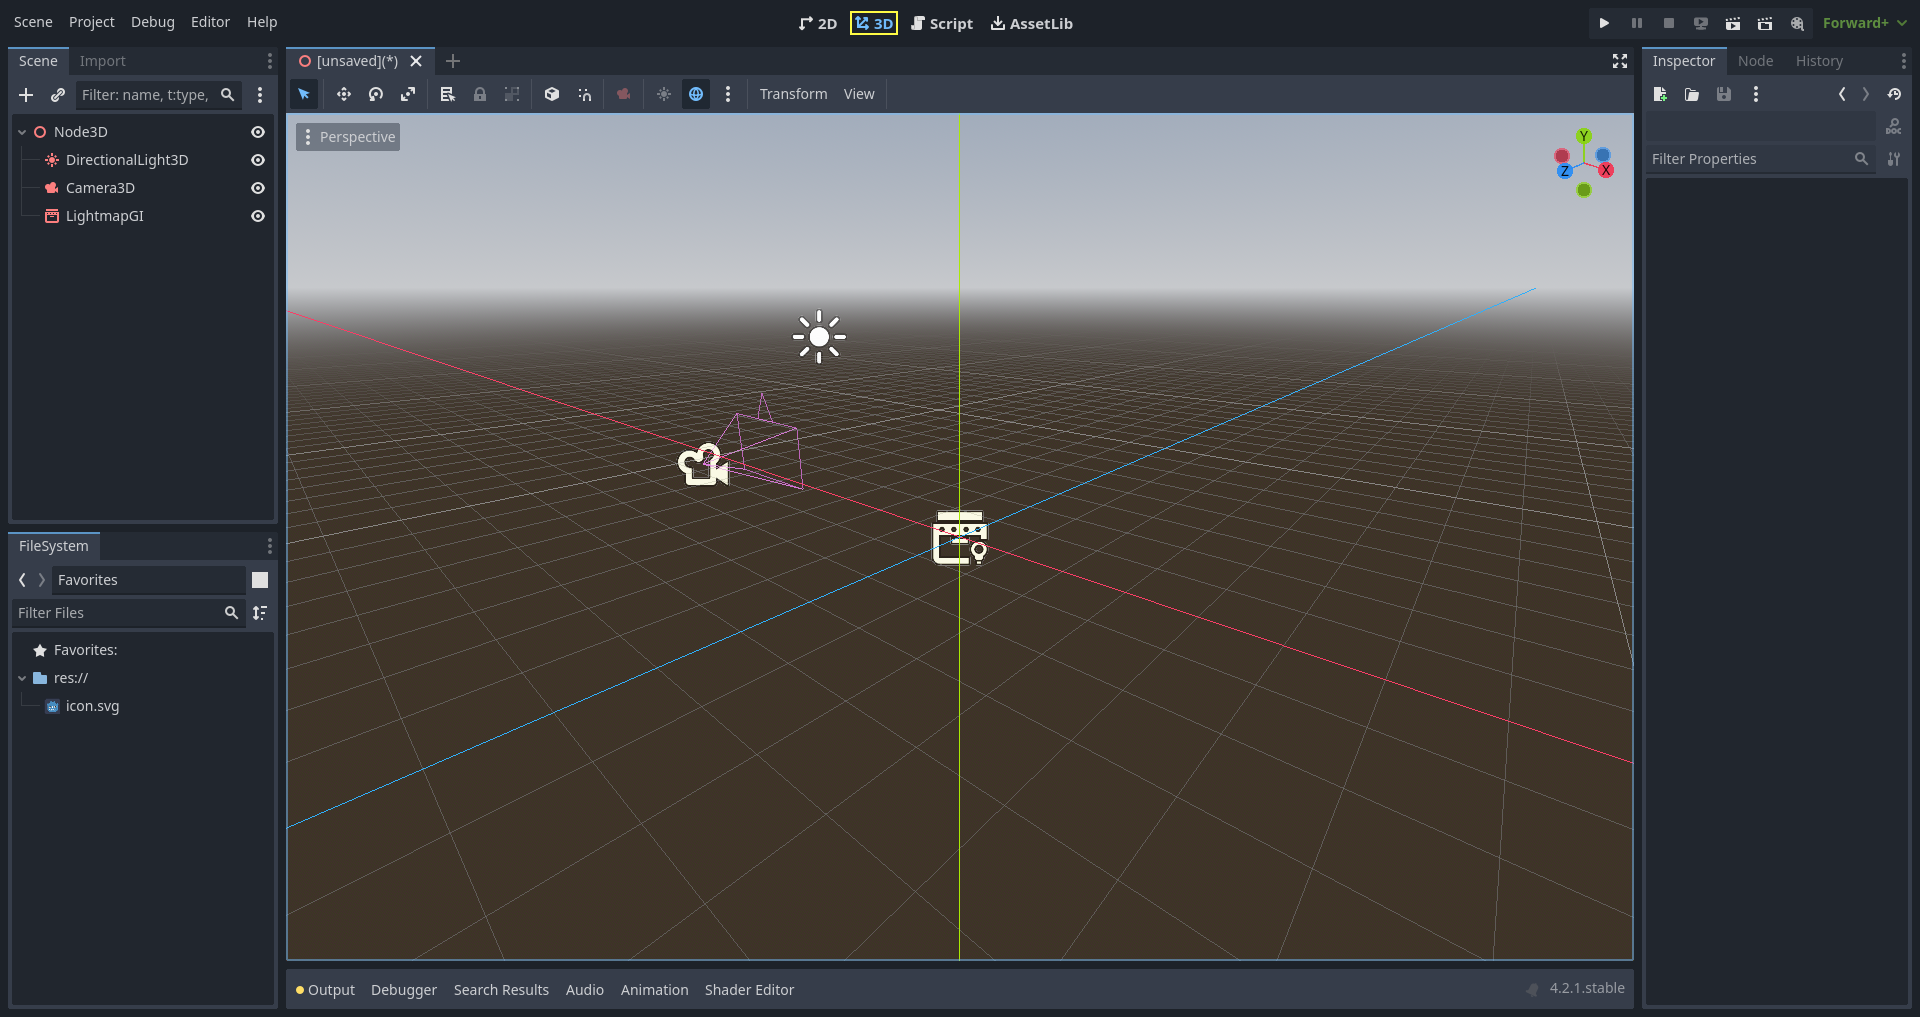
Task: Hide the Camera3D node
Action: (257, 188)
